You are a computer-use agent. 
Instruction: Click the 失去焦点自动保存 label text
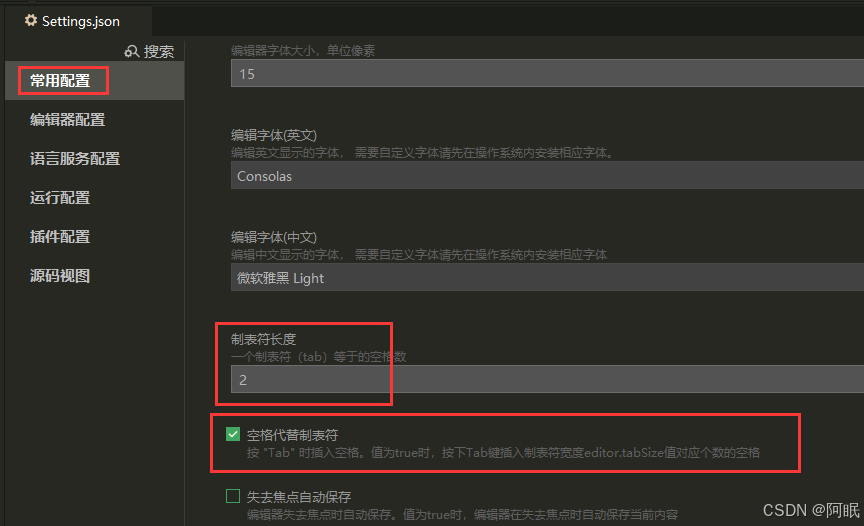tap(299, 497)
